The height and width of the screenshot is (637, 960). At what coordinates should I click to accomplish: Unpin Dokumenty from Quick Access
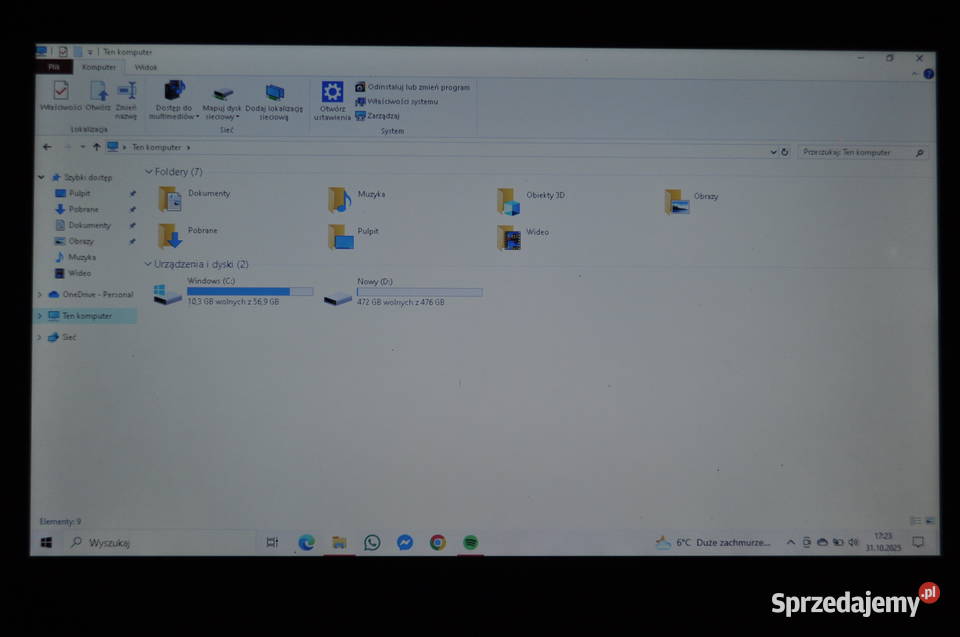(x=131, y=225)
